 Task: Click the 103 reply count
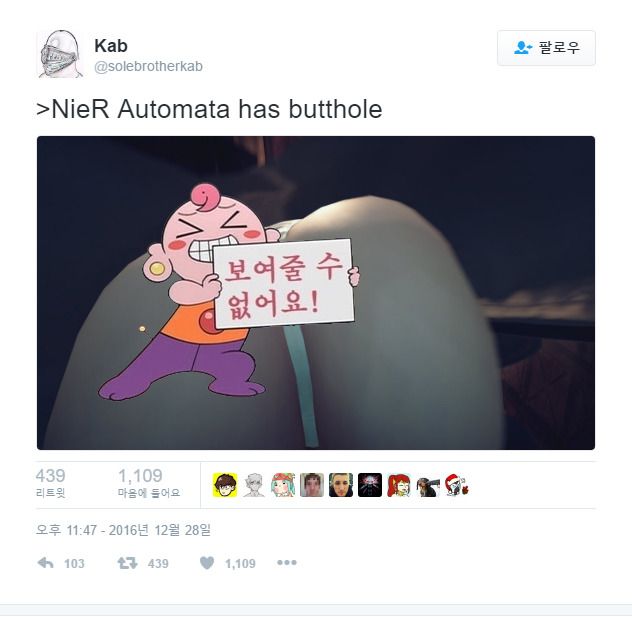(x=74, y=563)
